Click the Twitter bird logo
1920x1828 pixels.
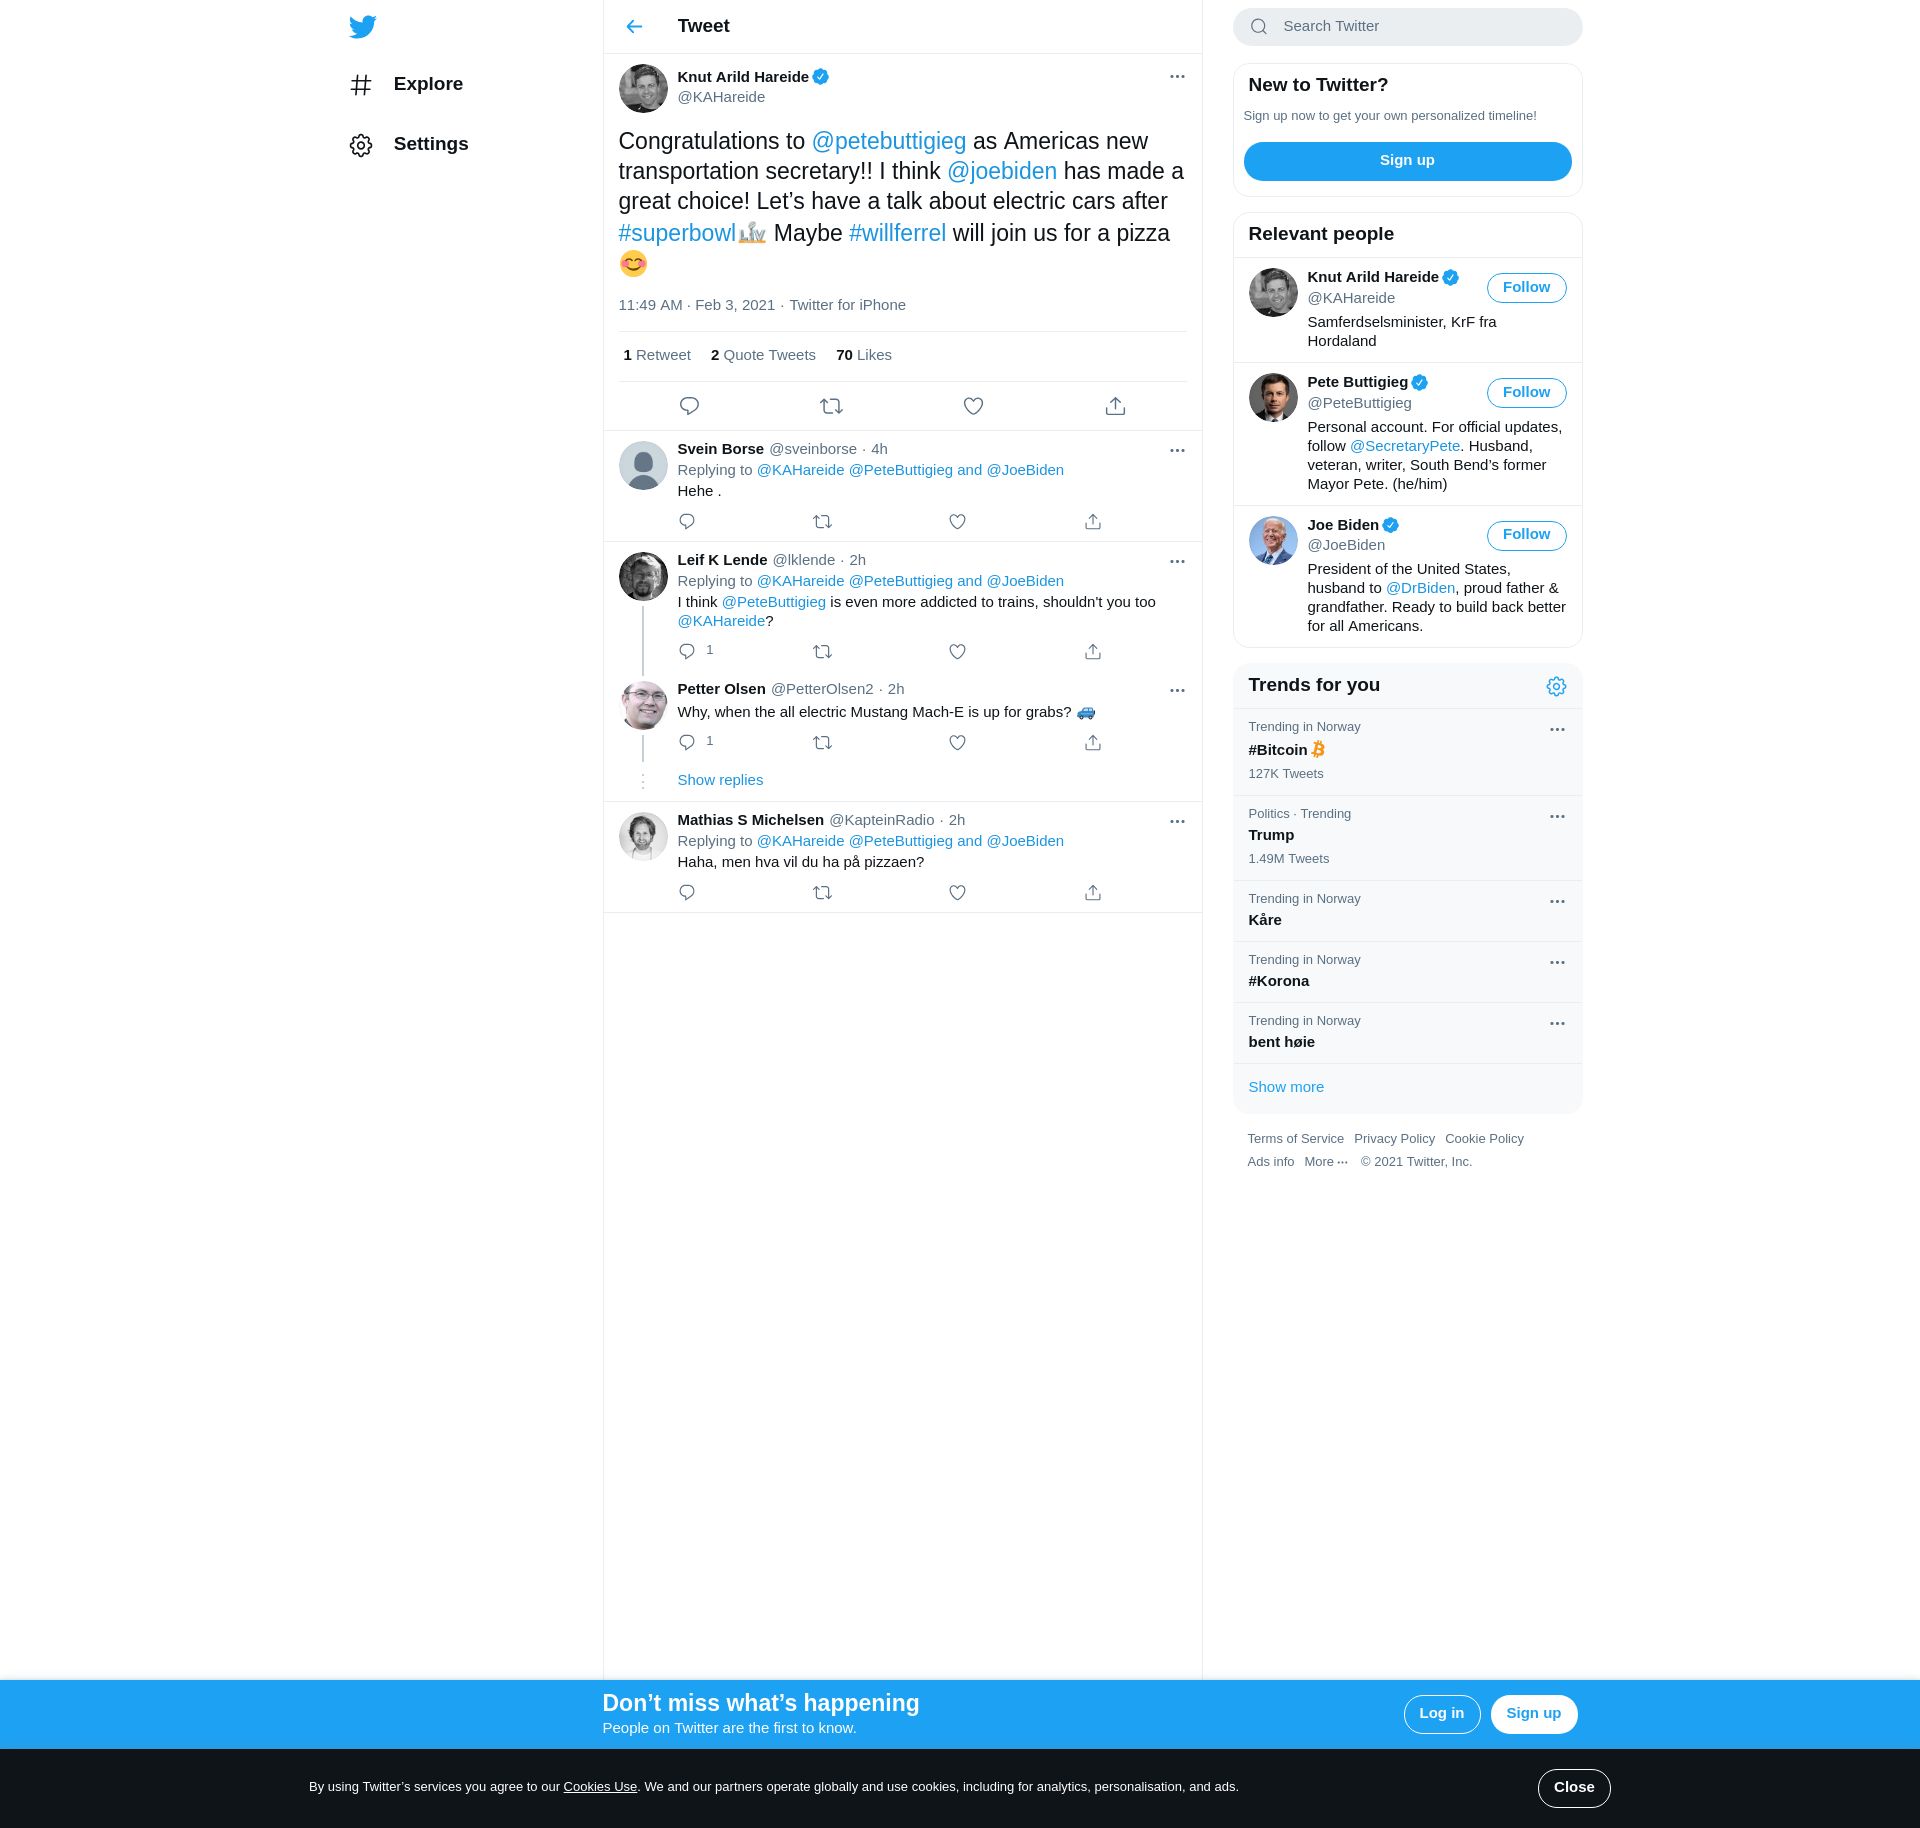point(362,26)
